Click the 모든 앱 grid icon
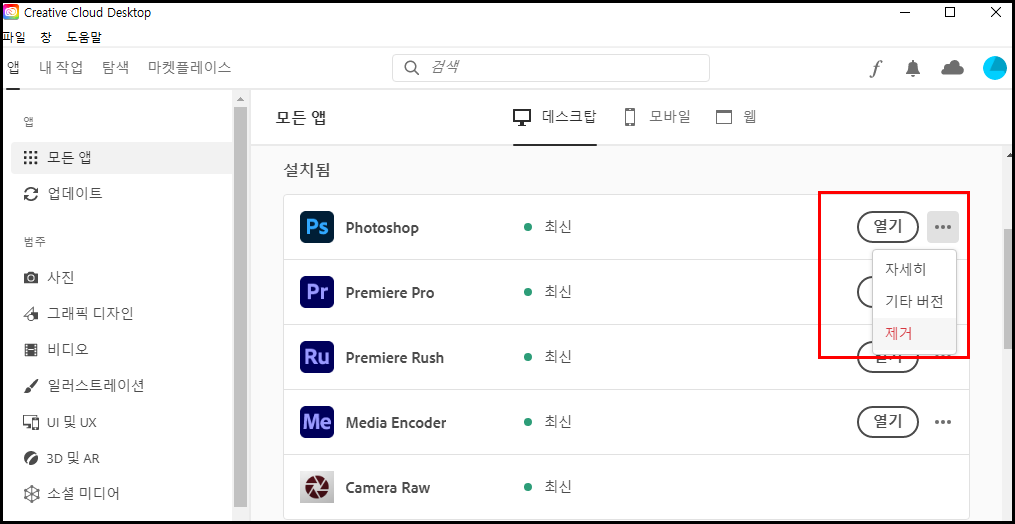This screenshot has height=524, width=1015. pos(30,157)
